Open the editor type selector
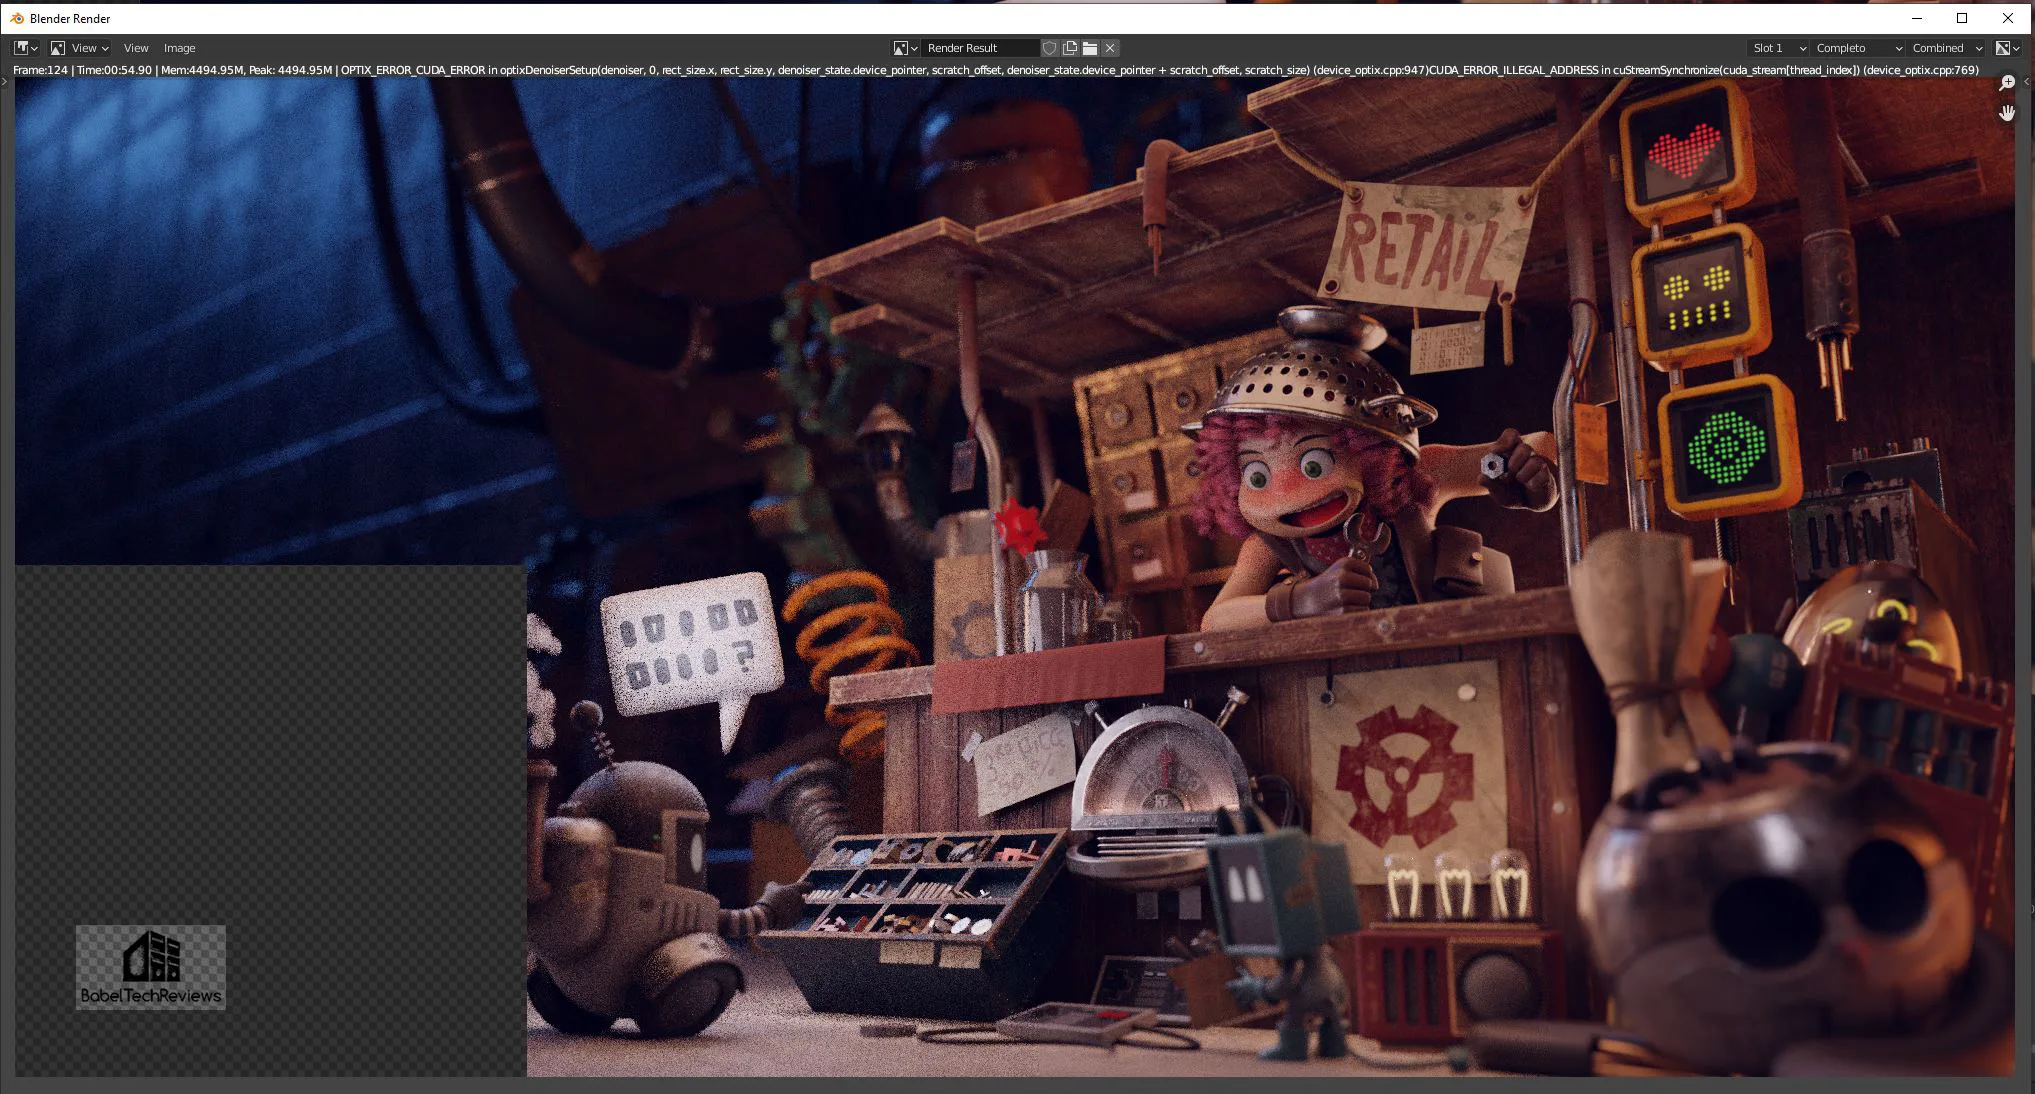 point(26,48)
